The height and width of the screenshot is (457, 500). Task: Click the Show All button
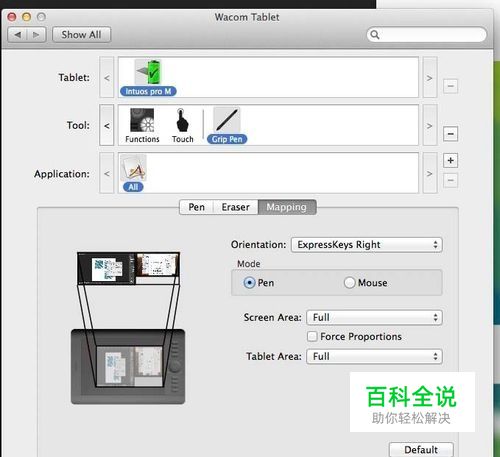tap(81, 35)
